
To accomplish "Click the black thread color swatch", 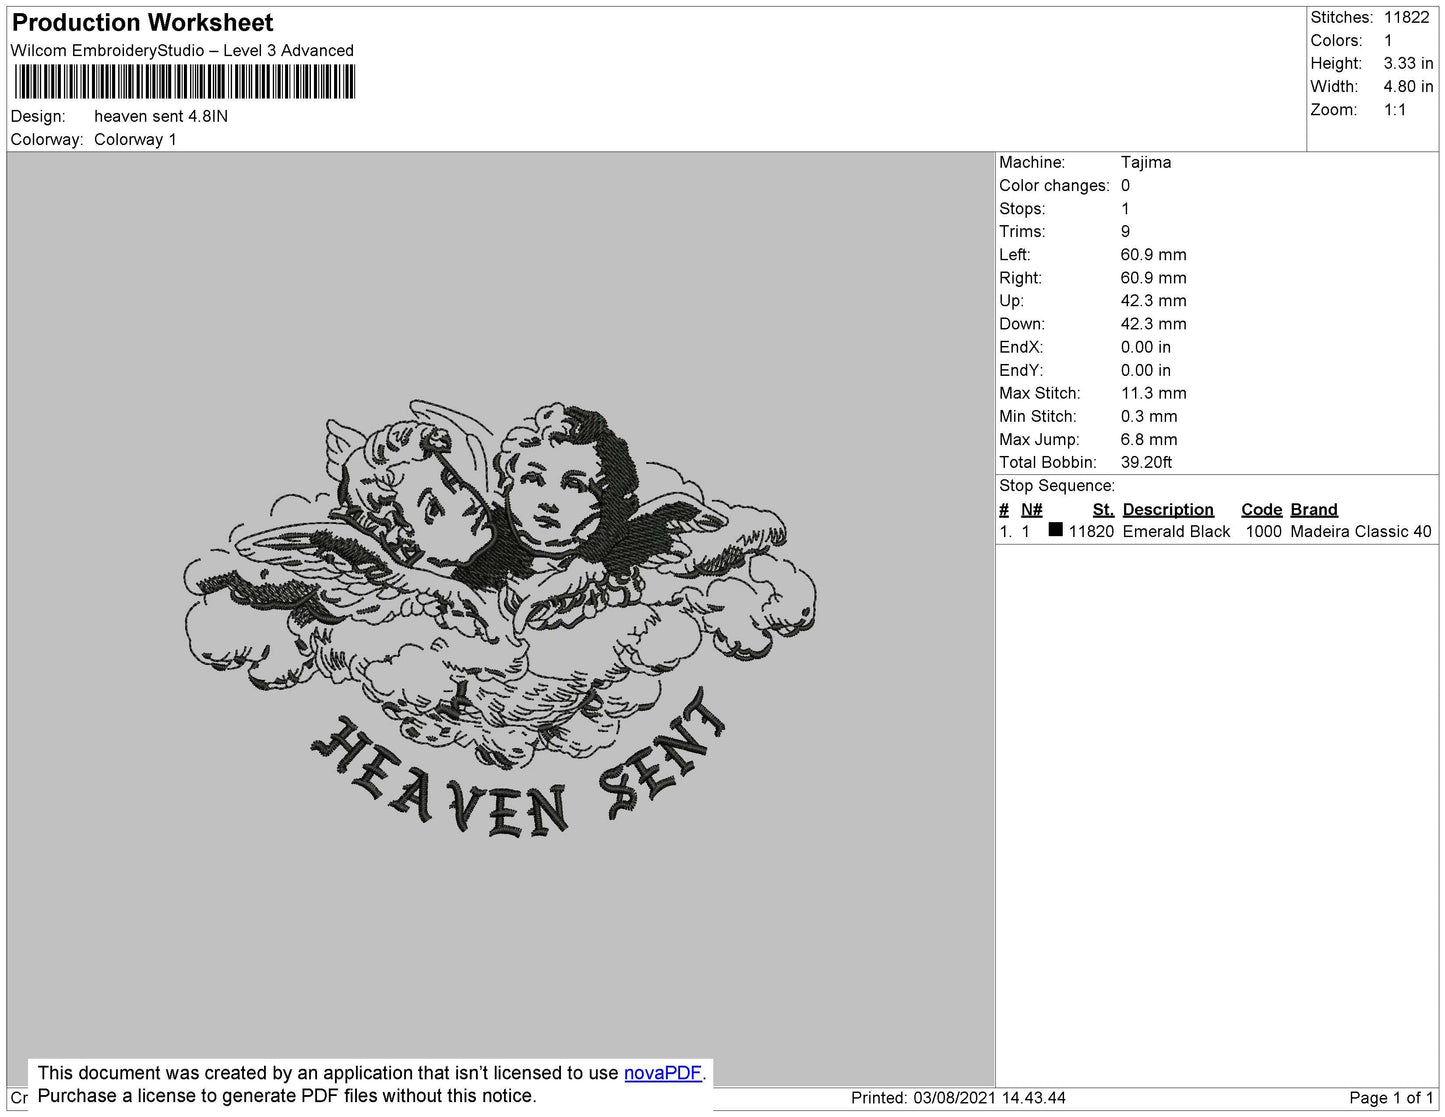I will tap(1055, 530).
